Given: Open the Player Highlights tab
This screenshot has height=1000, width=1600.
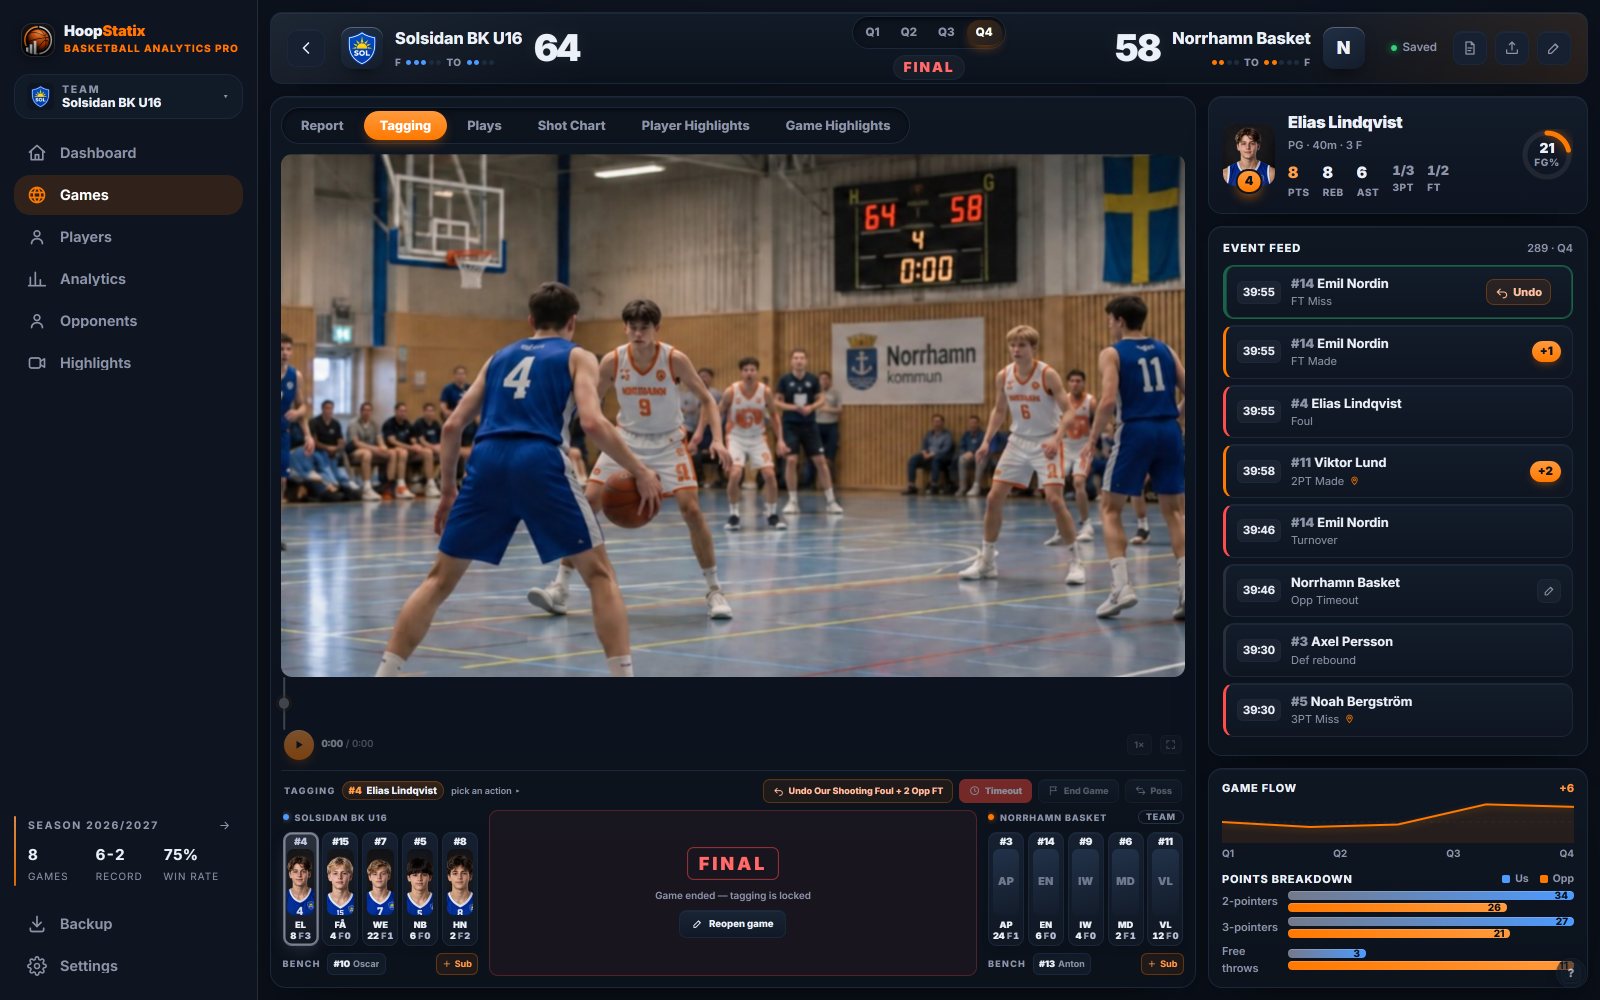Looking at the screenshot, I should pyautogui.click(x=695, y=126).
